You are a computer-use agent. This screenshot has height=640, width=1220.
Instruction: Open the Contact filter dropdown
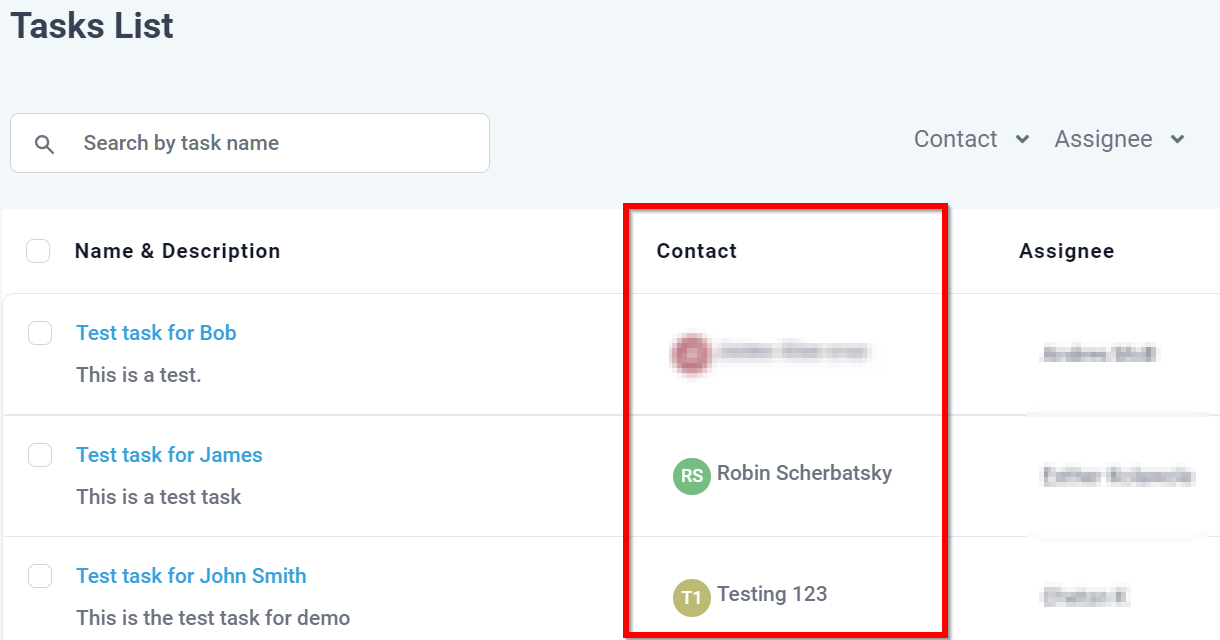coord(971,139)
